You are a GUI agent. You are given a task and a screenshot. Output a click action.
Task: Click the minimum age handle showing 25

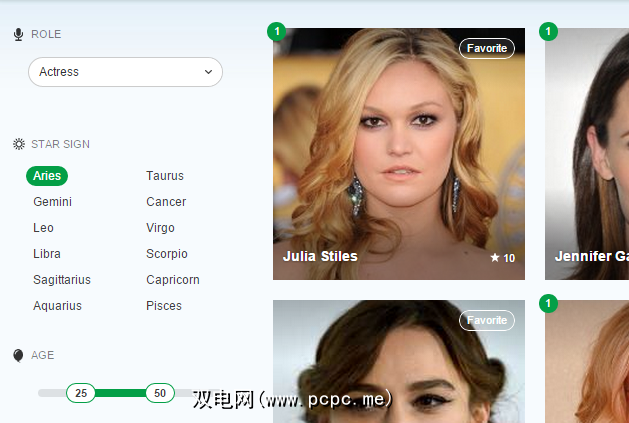(81, 393)
